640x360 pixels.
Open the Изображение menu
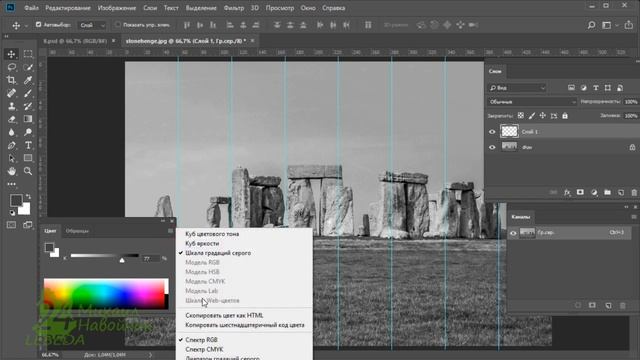[x=117, y=8]
